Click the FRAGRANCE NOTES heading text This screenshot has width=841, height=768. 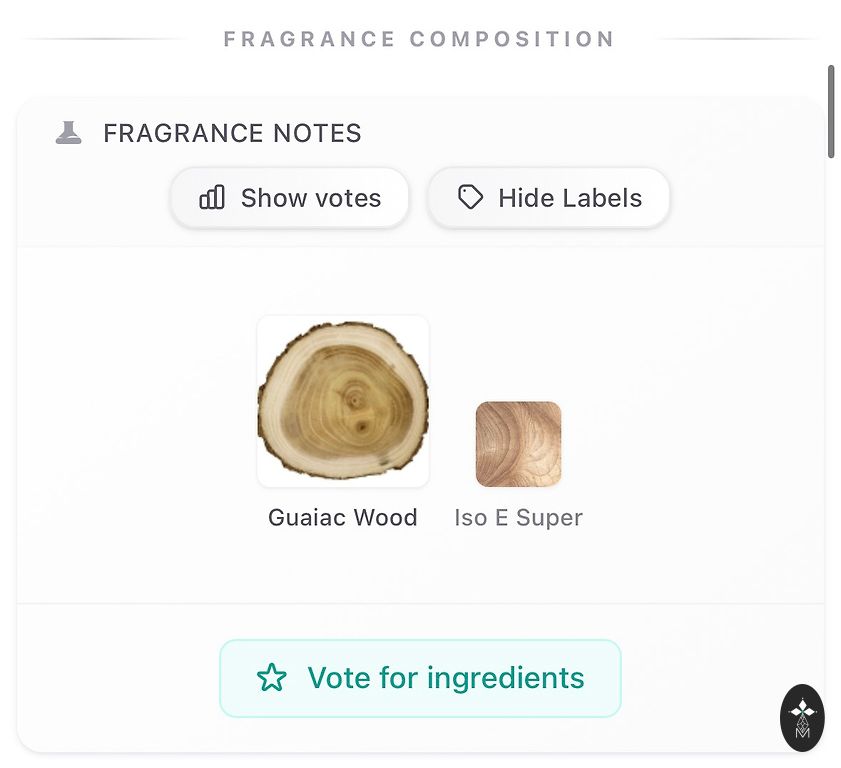232,133
